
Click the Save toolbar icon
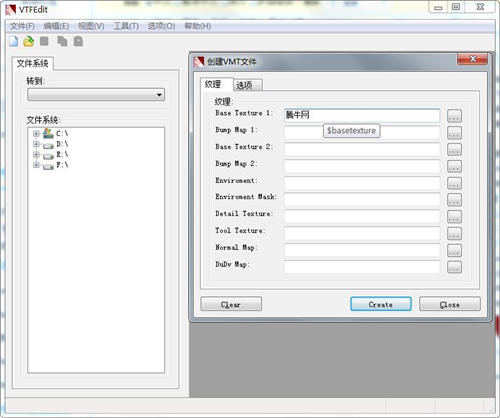(44, 41)
